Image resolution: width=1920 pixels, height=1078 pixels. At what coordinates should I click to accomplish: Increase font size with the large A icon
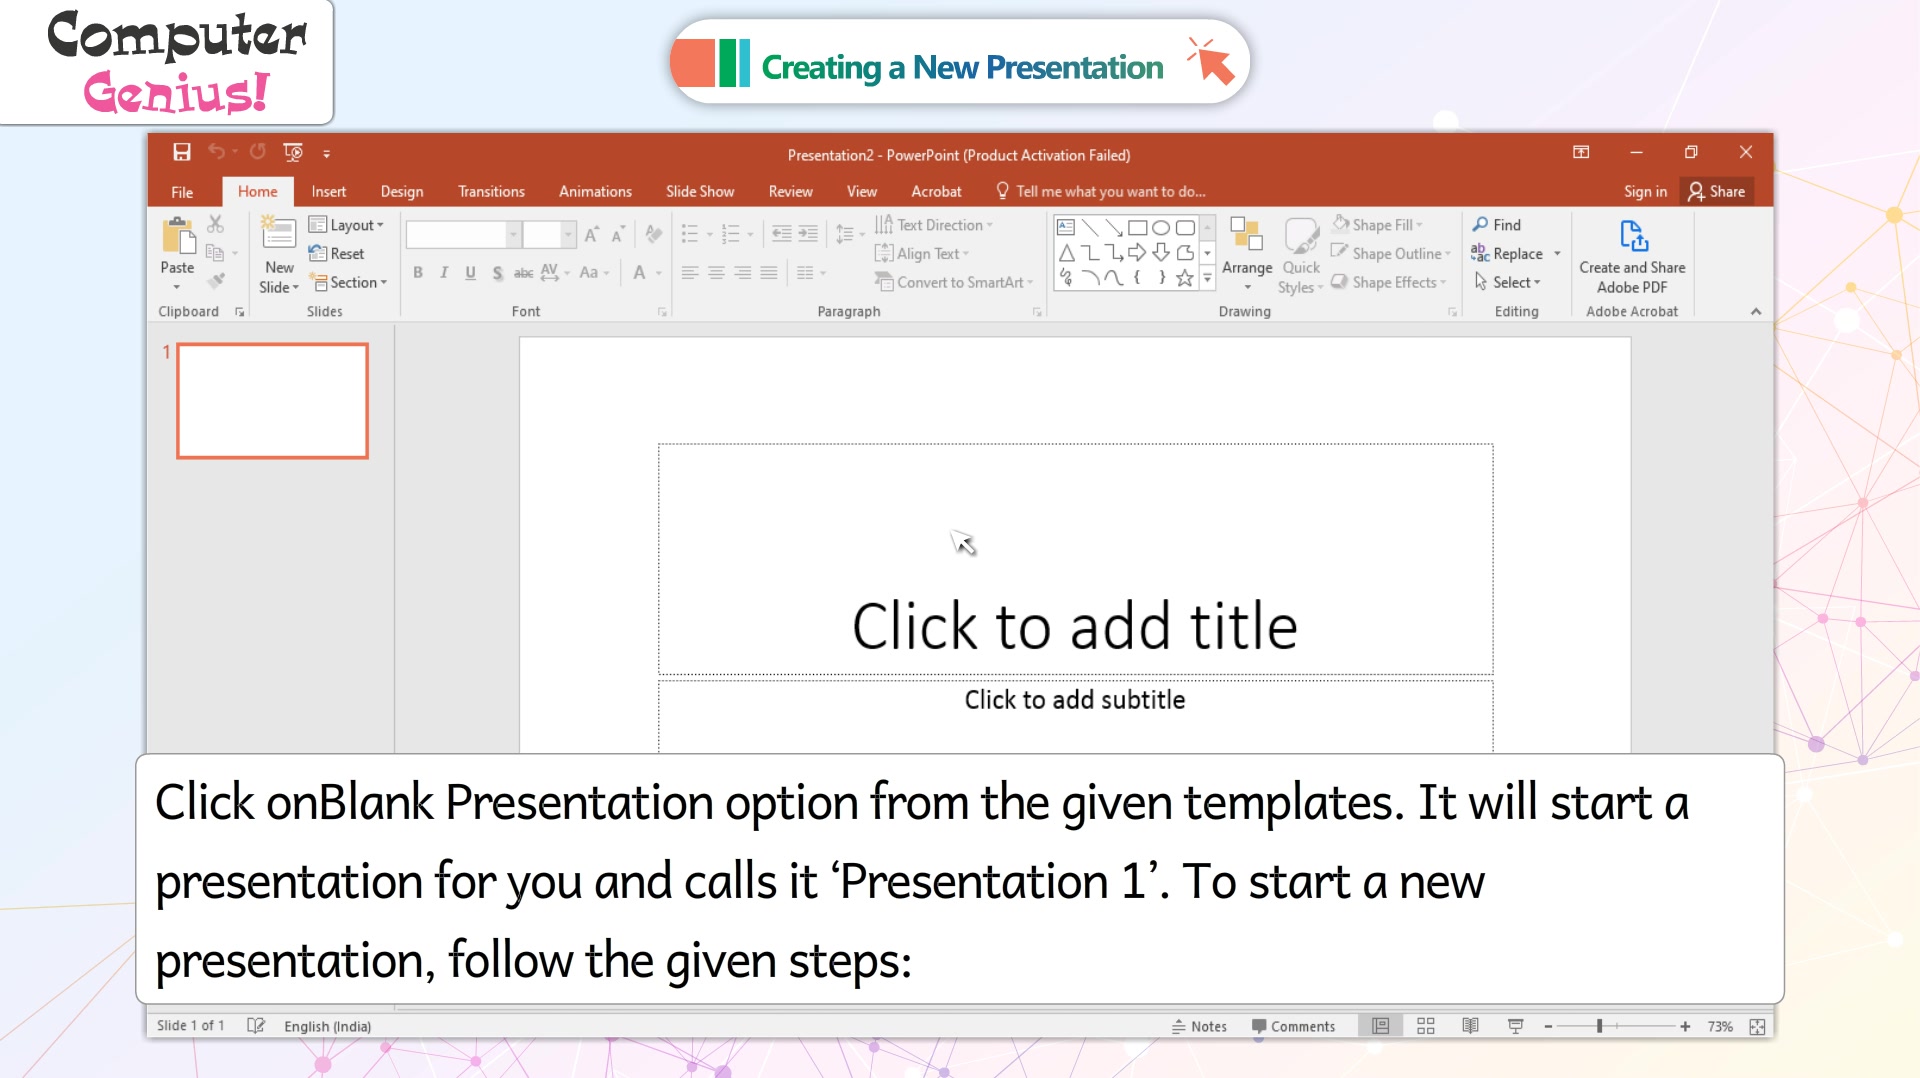click(591, 234)
